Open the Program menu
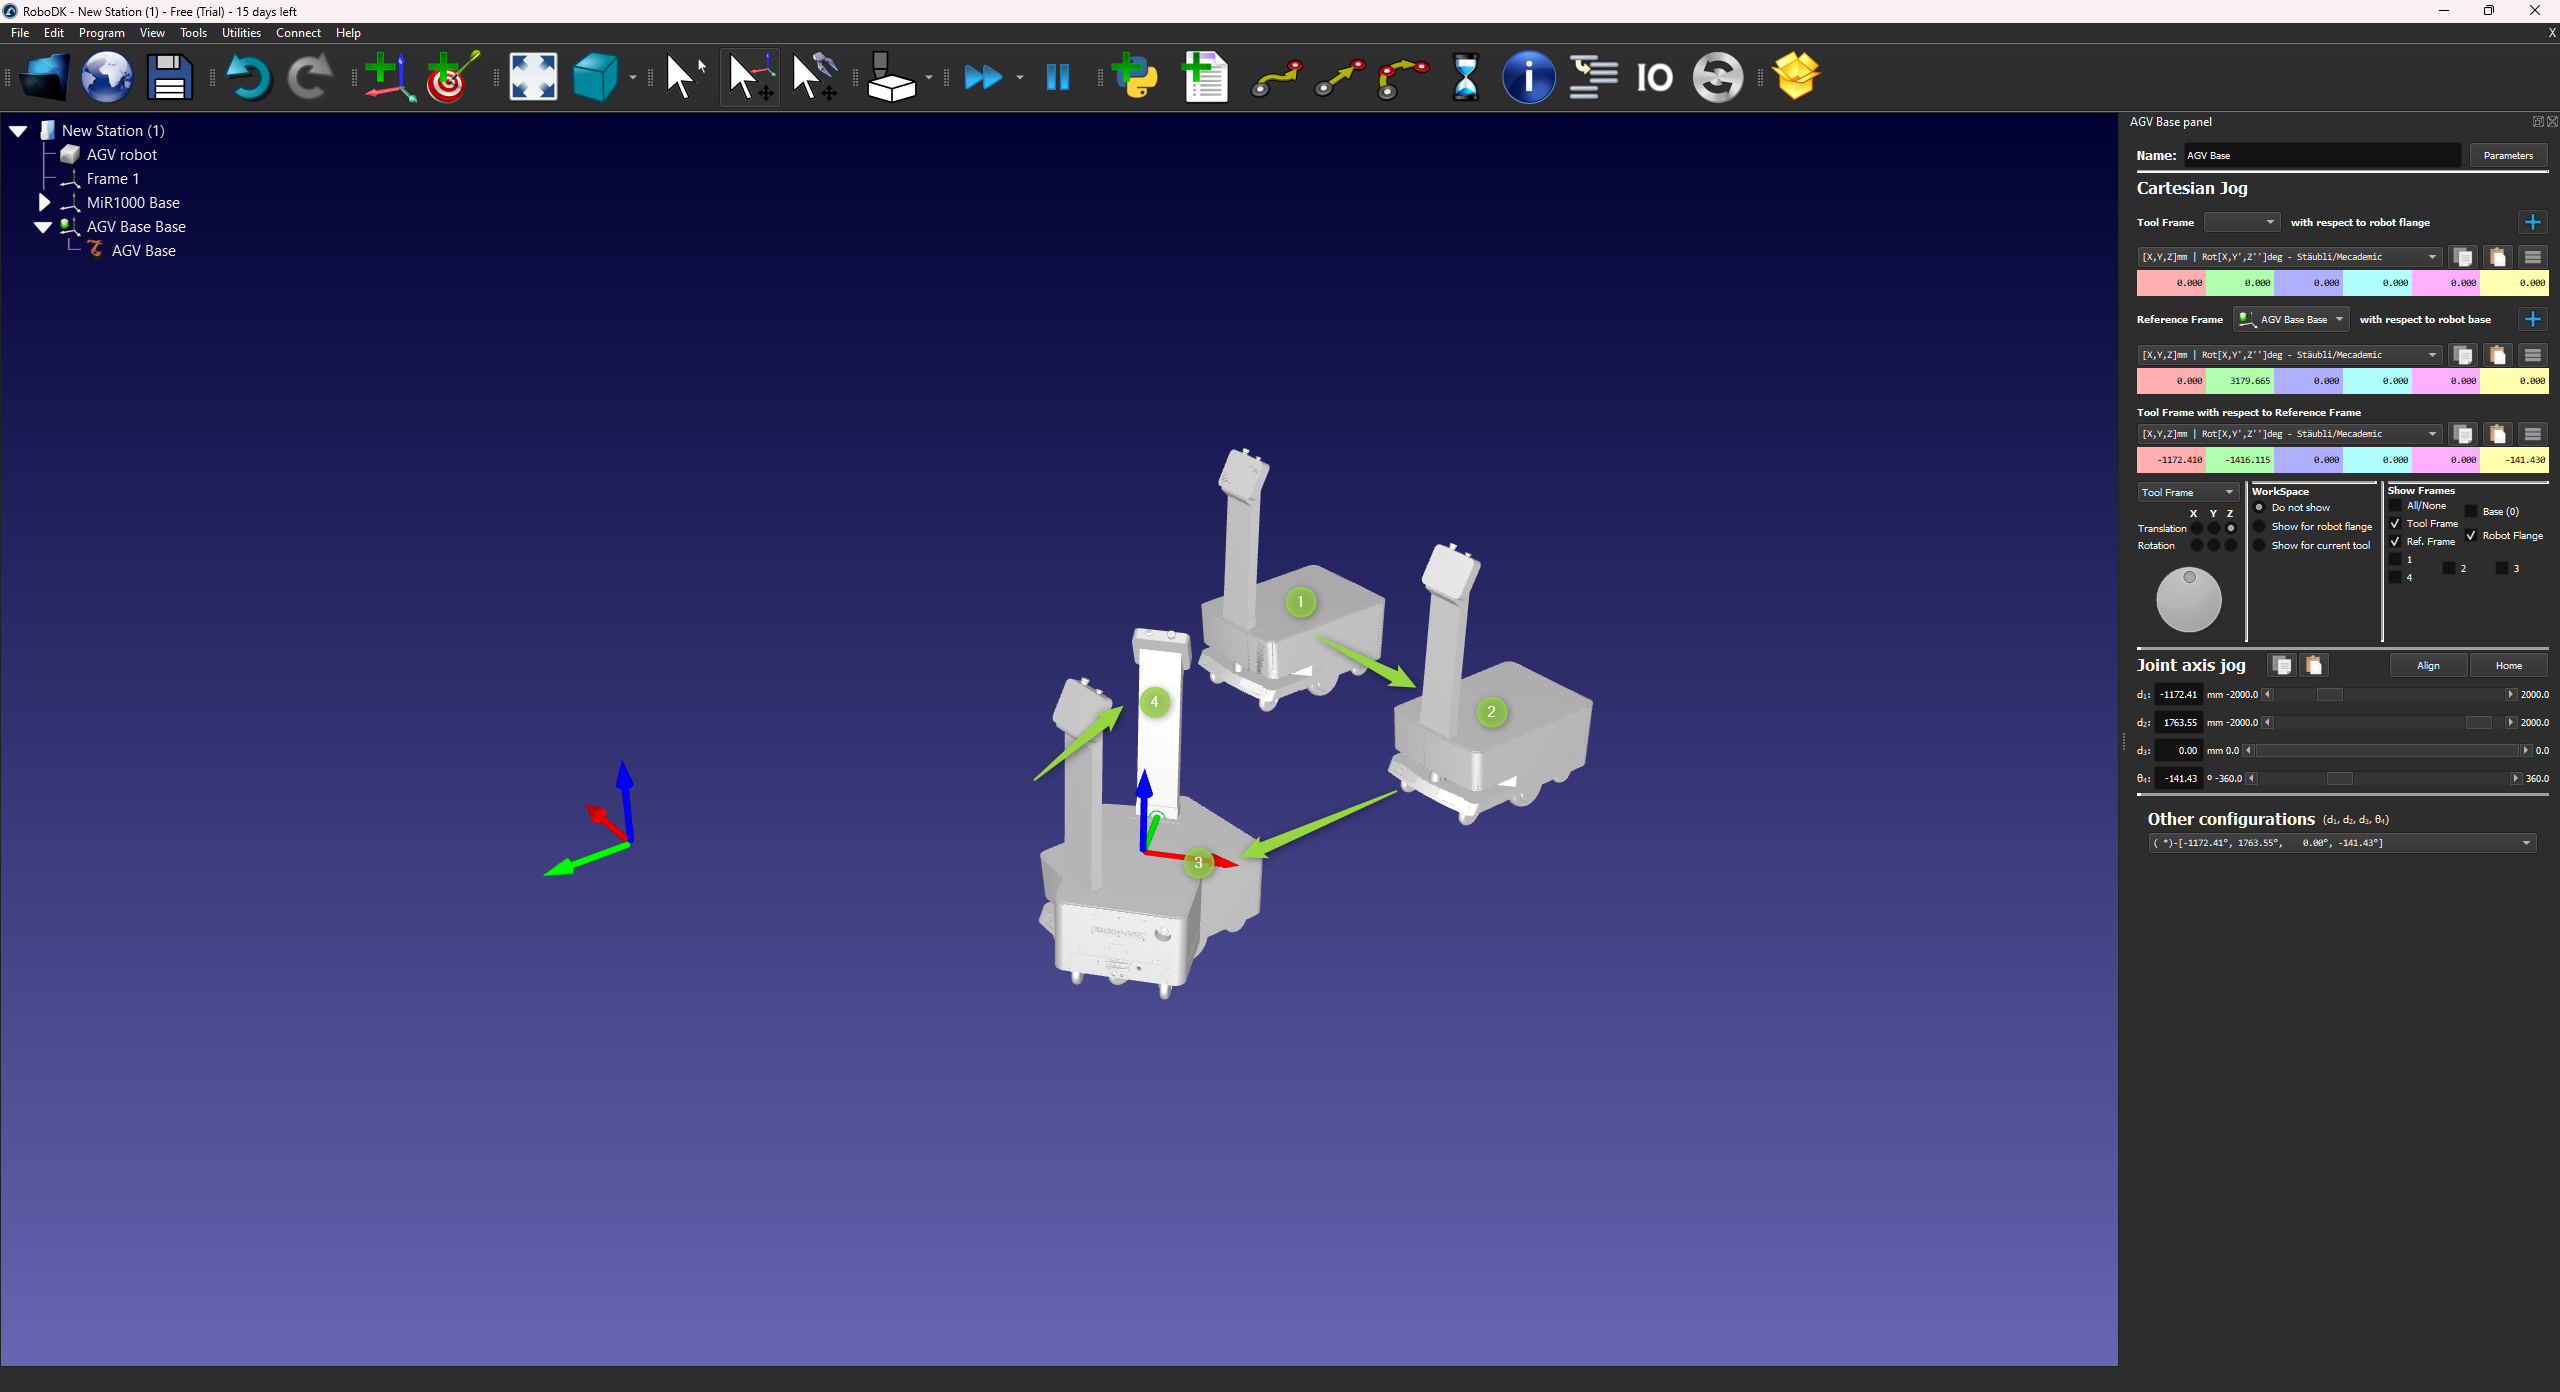The width and height of the screenshot is (2560, 1392). pyautogui.click(x=102, y=33)
